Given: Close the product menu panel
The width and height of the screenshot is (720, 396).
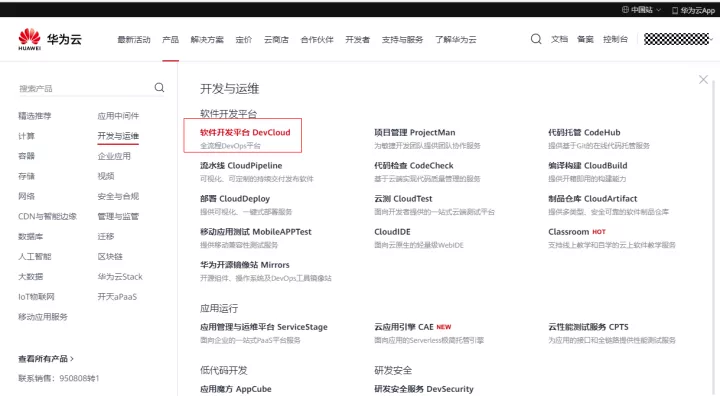Looking at the screenshot, I should tap(703, 79).
